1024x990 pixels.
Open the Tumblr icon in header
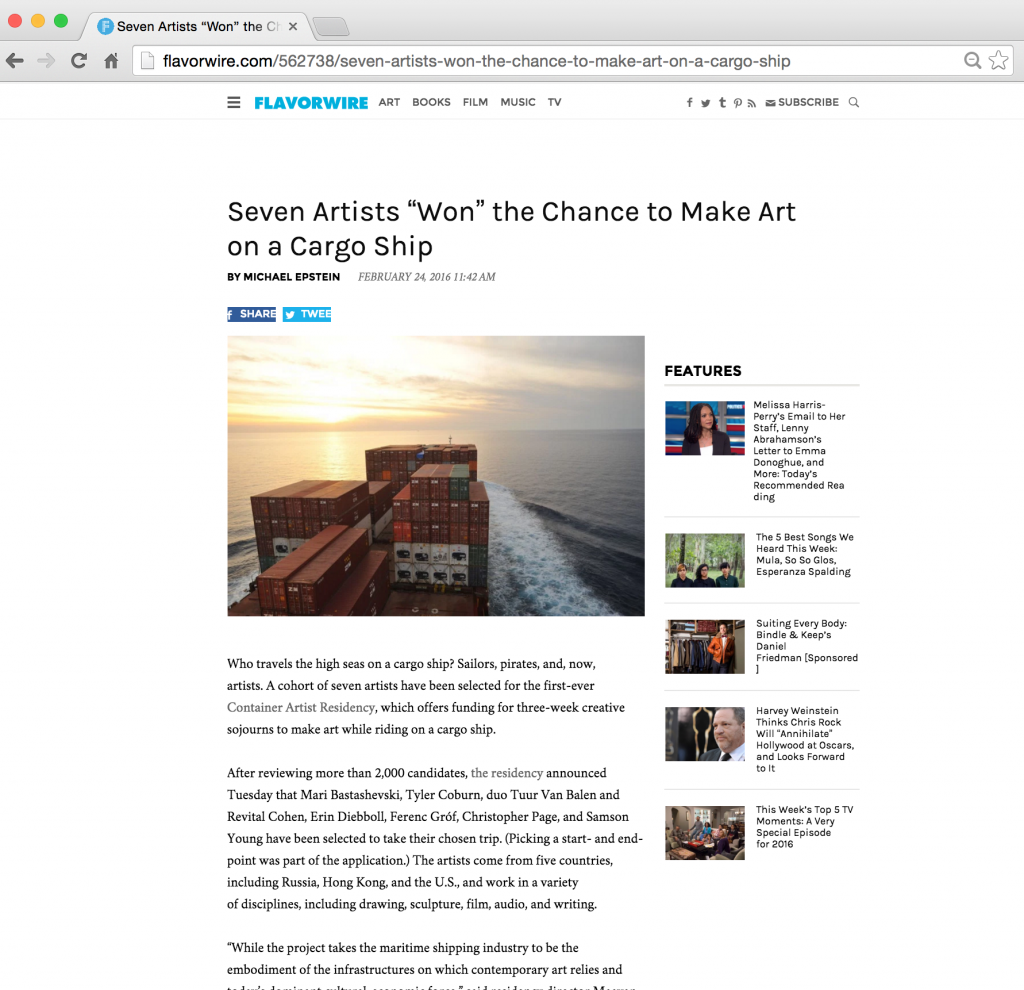[722, 103]
